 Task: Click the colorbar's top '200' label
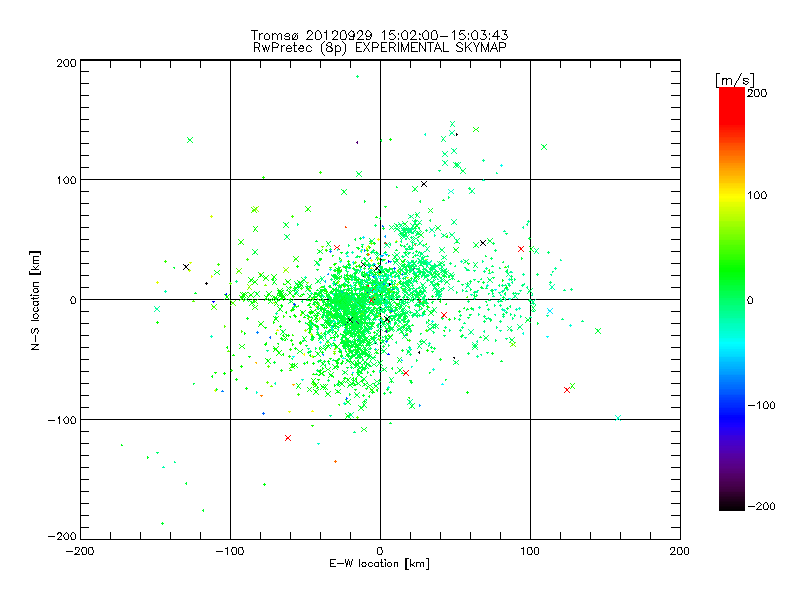[x=757, y=93]
